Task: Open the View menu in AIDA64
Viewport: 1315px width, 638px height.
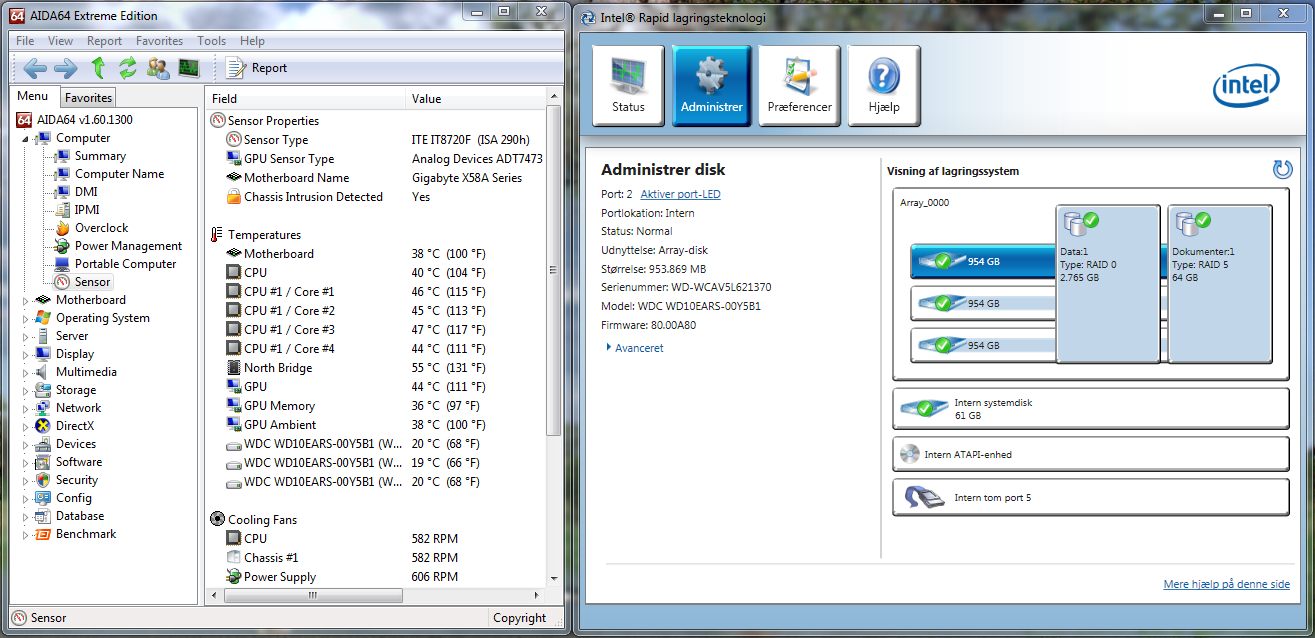Action: point(60,41)
